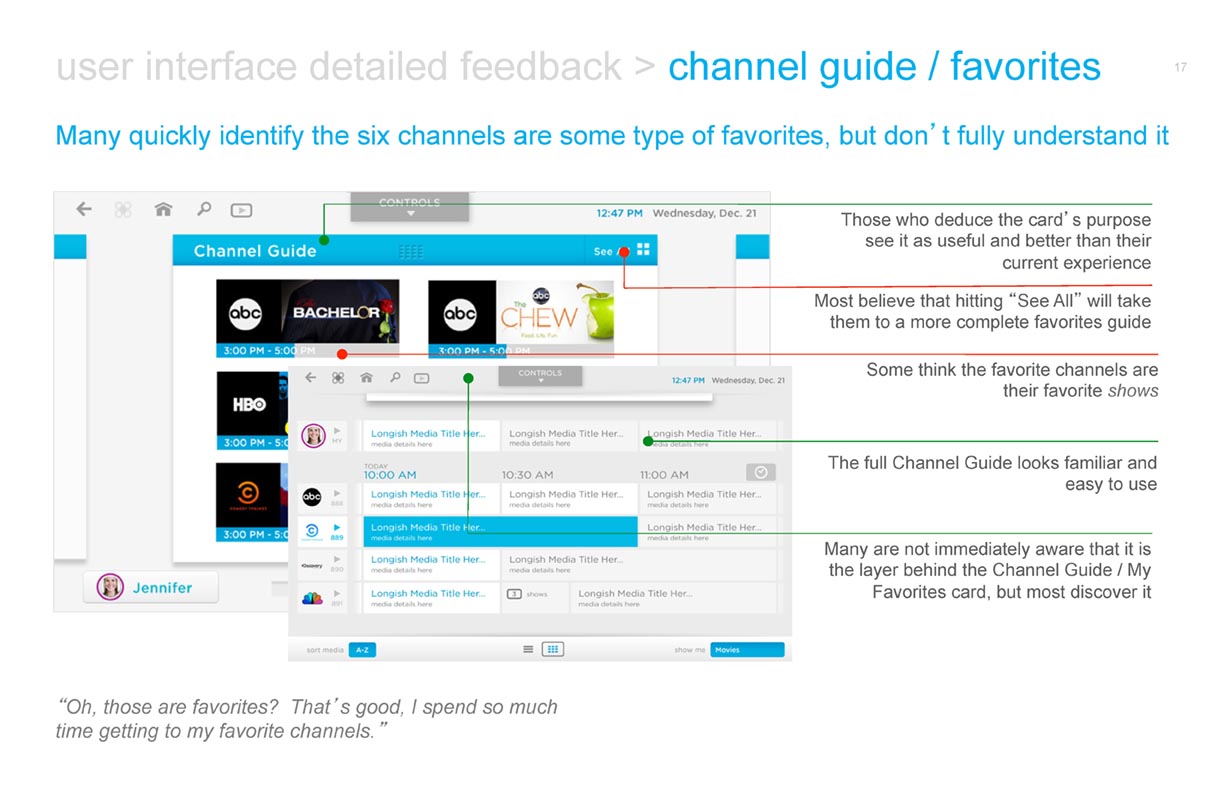Click the search magnifier in the front guide window

[395, 377]
